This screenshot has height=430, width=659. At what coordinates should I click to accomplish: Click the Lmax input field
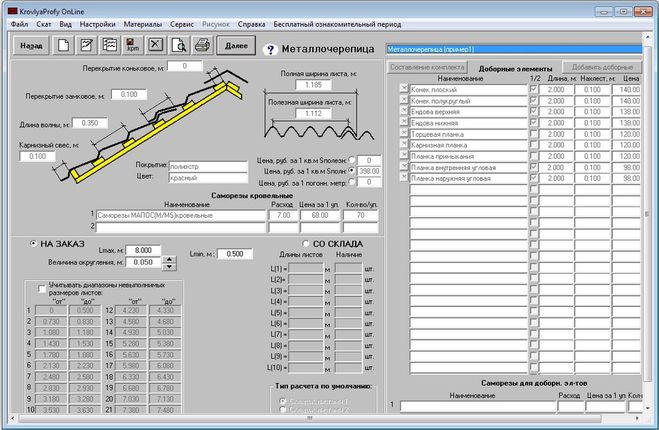[143, 249]
